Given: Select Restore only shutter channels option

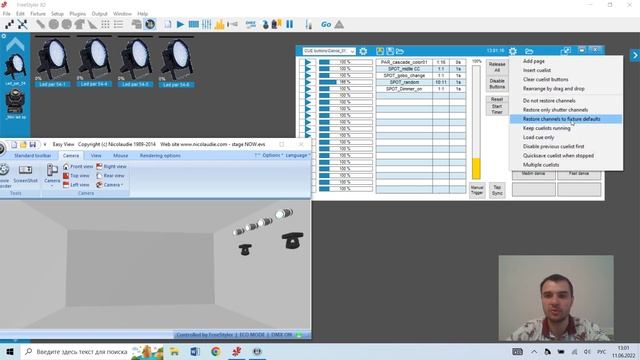Looking at the screenshot, I should pos(556,110).
